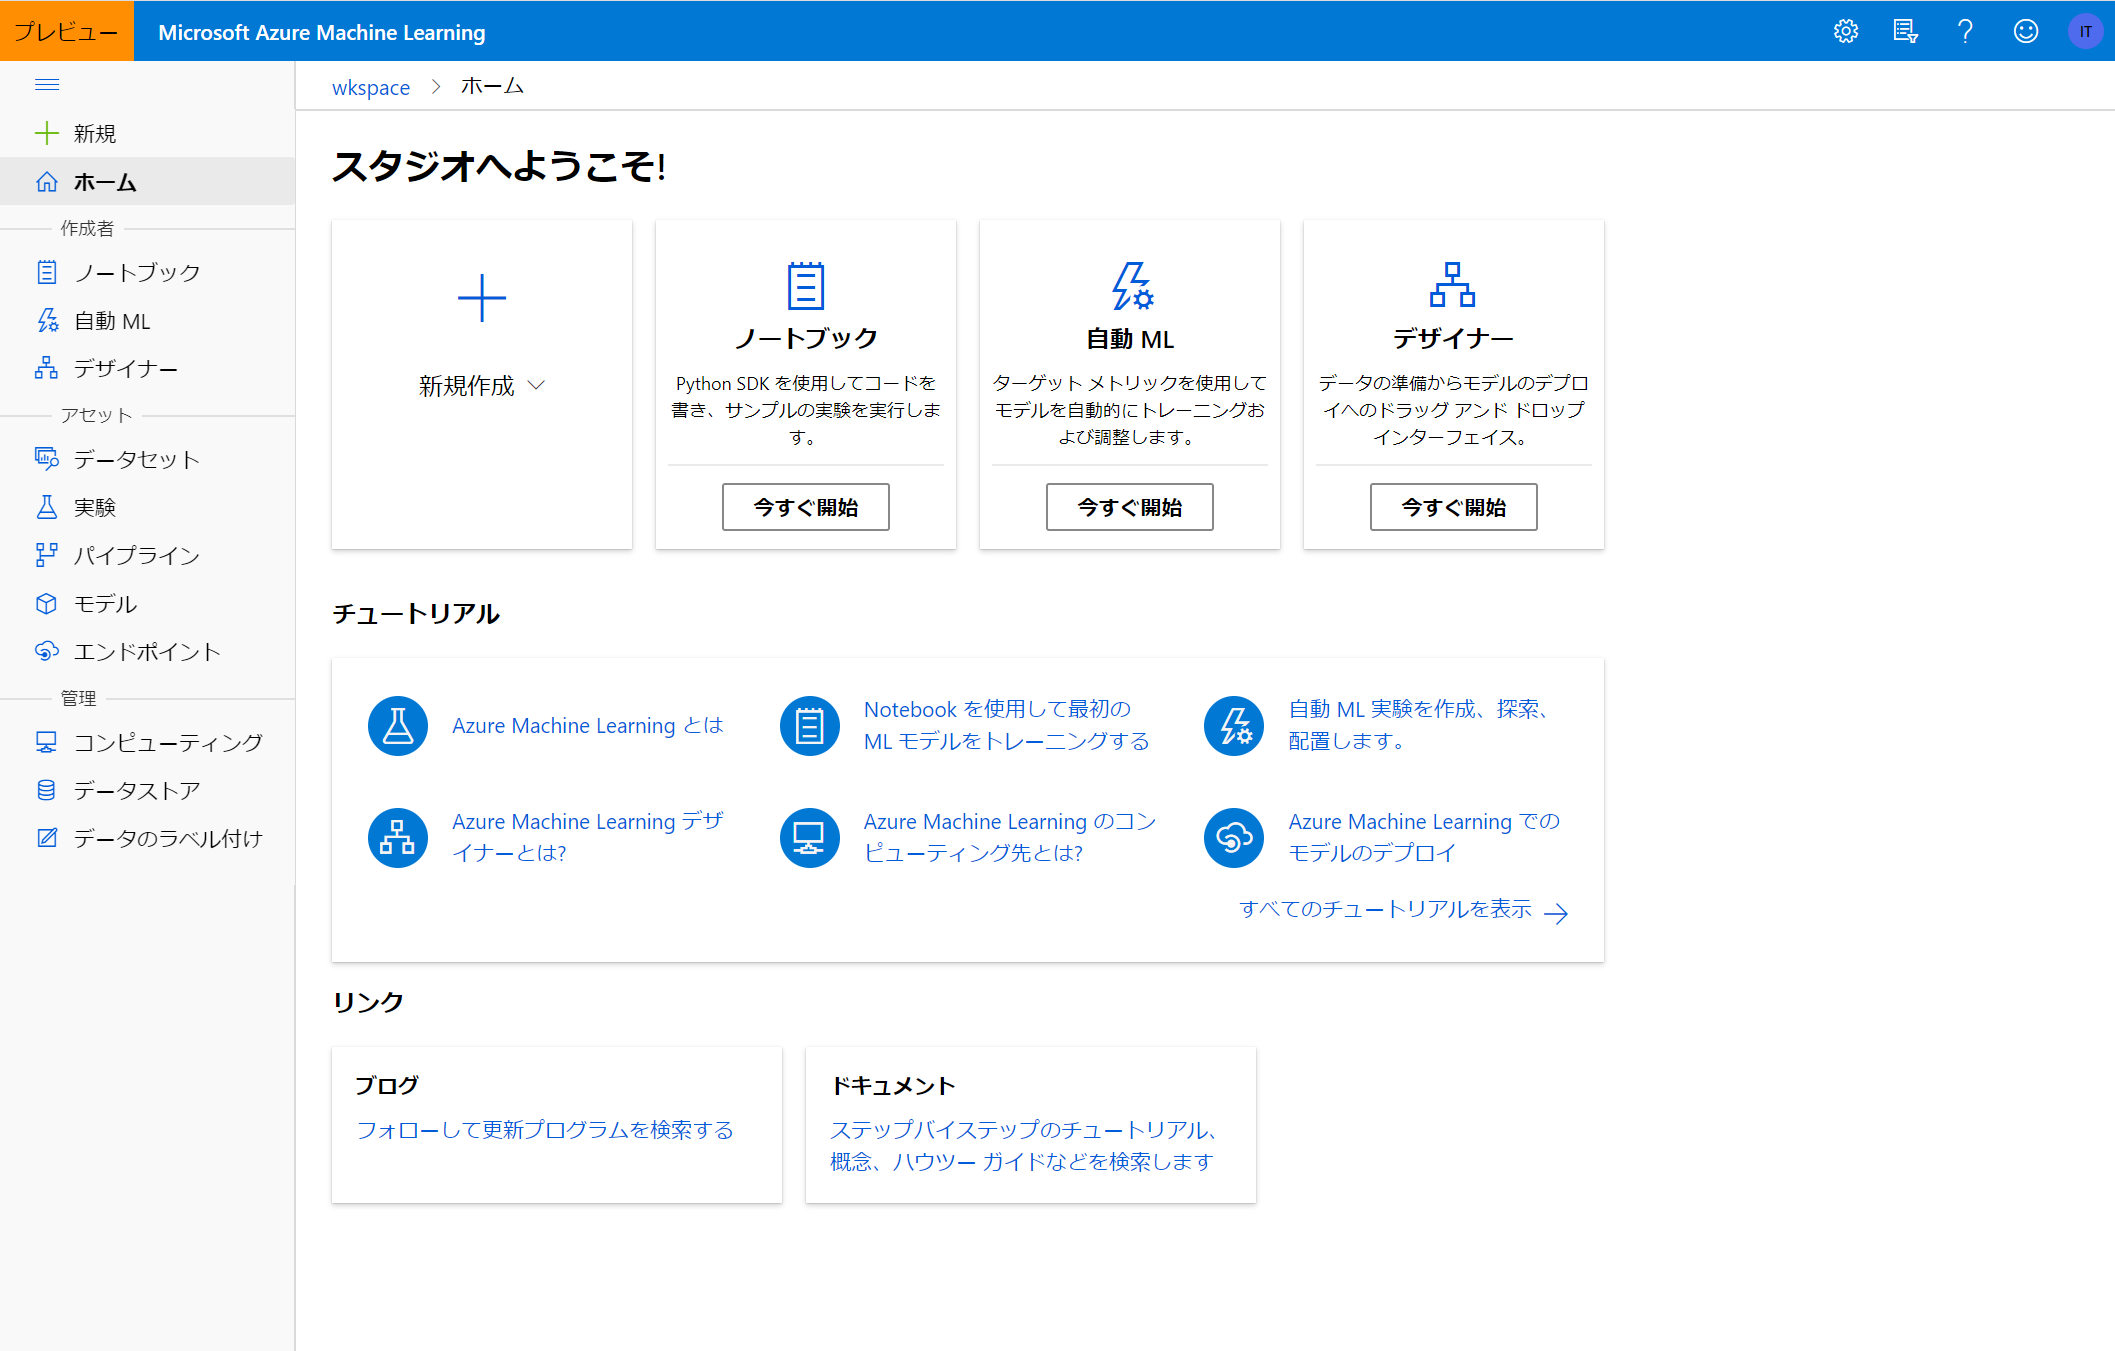Click the hierarchy icon on デザイナー card
This screenshot has height=1351, width=2115.
1452,285
